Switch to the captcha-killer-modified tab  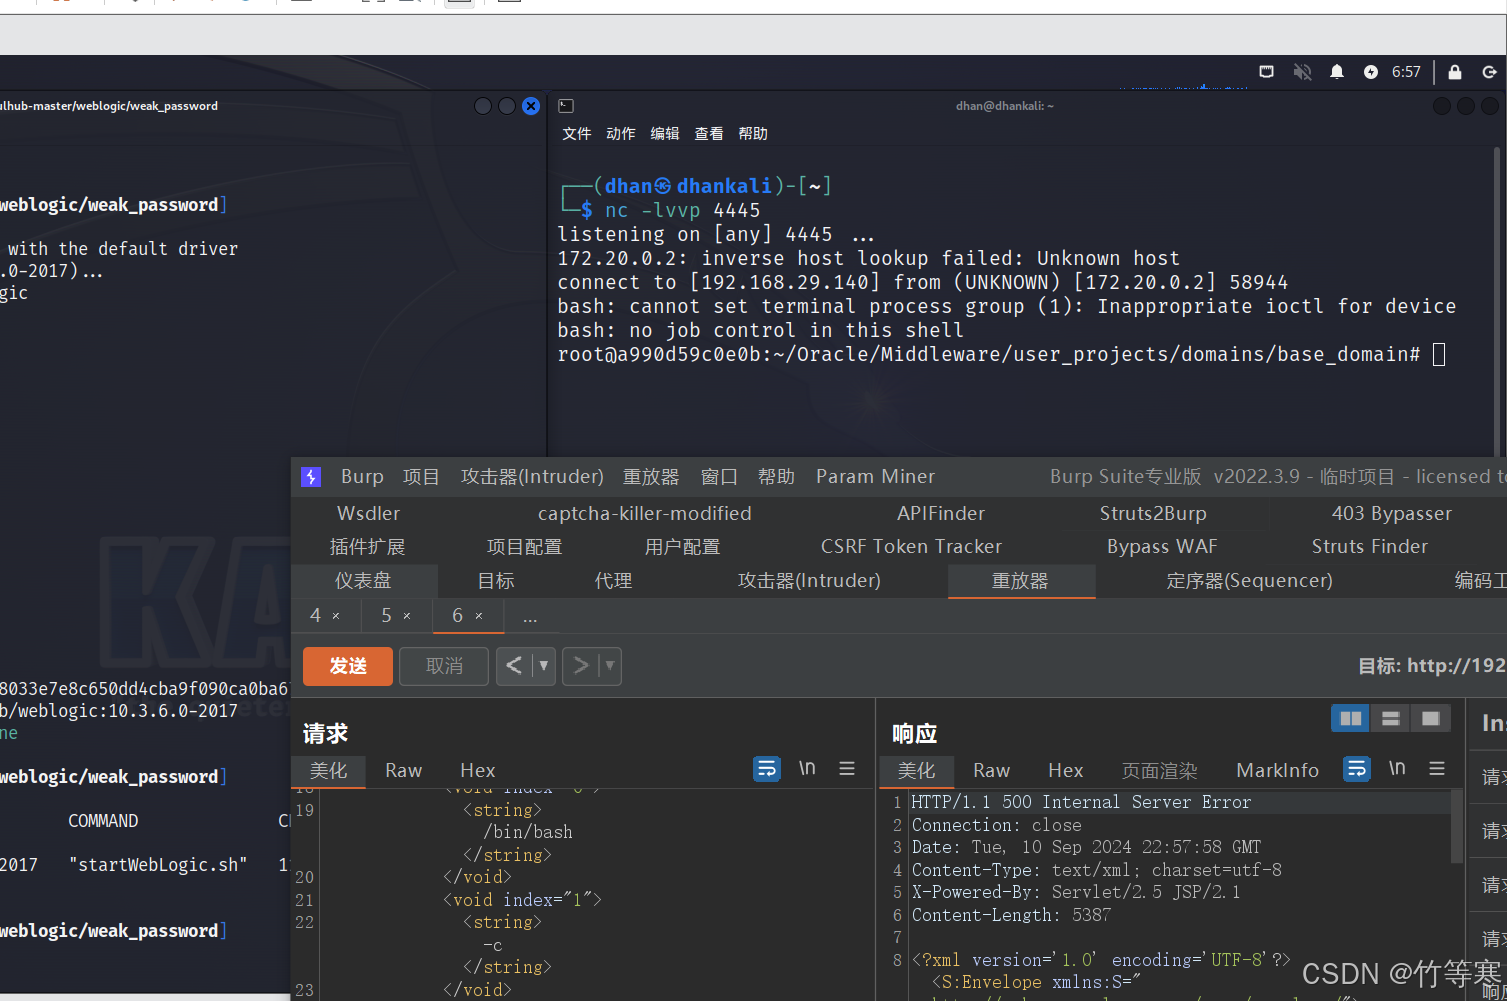645,514
